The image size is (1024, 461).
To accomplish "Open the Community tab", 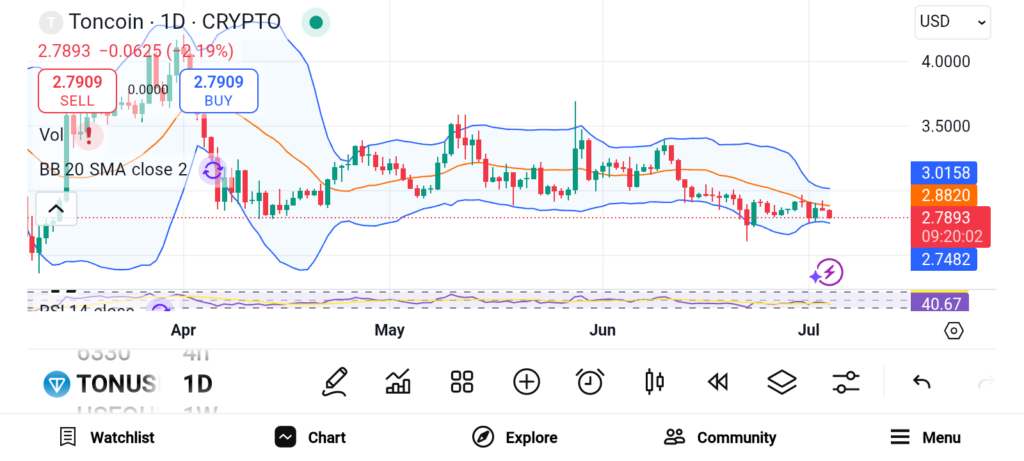I will point(720,437).
